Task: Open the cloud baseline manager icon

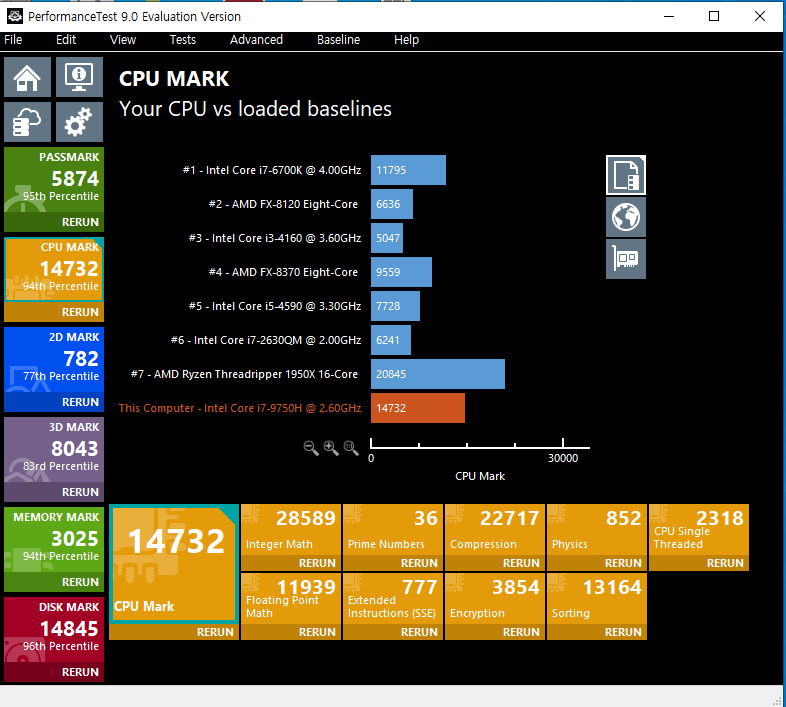Action: [x=28, y=122]
